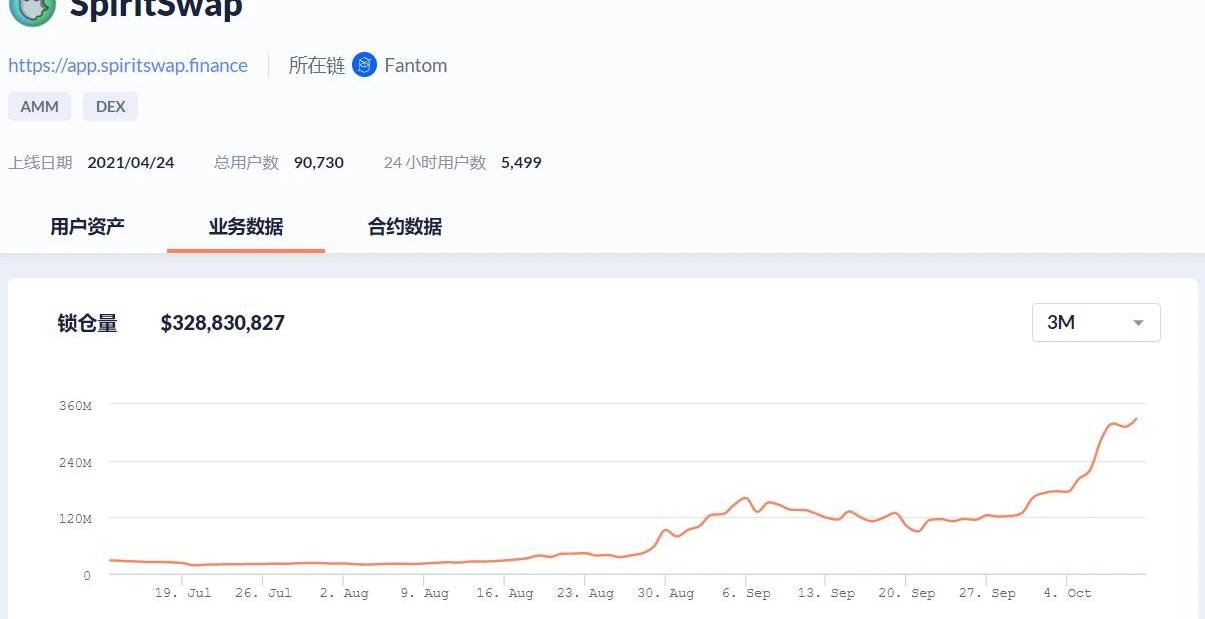Viewport: 1205px width, 619px height.
Task: Select the DEX tag
Action: [x=110, y=107]
